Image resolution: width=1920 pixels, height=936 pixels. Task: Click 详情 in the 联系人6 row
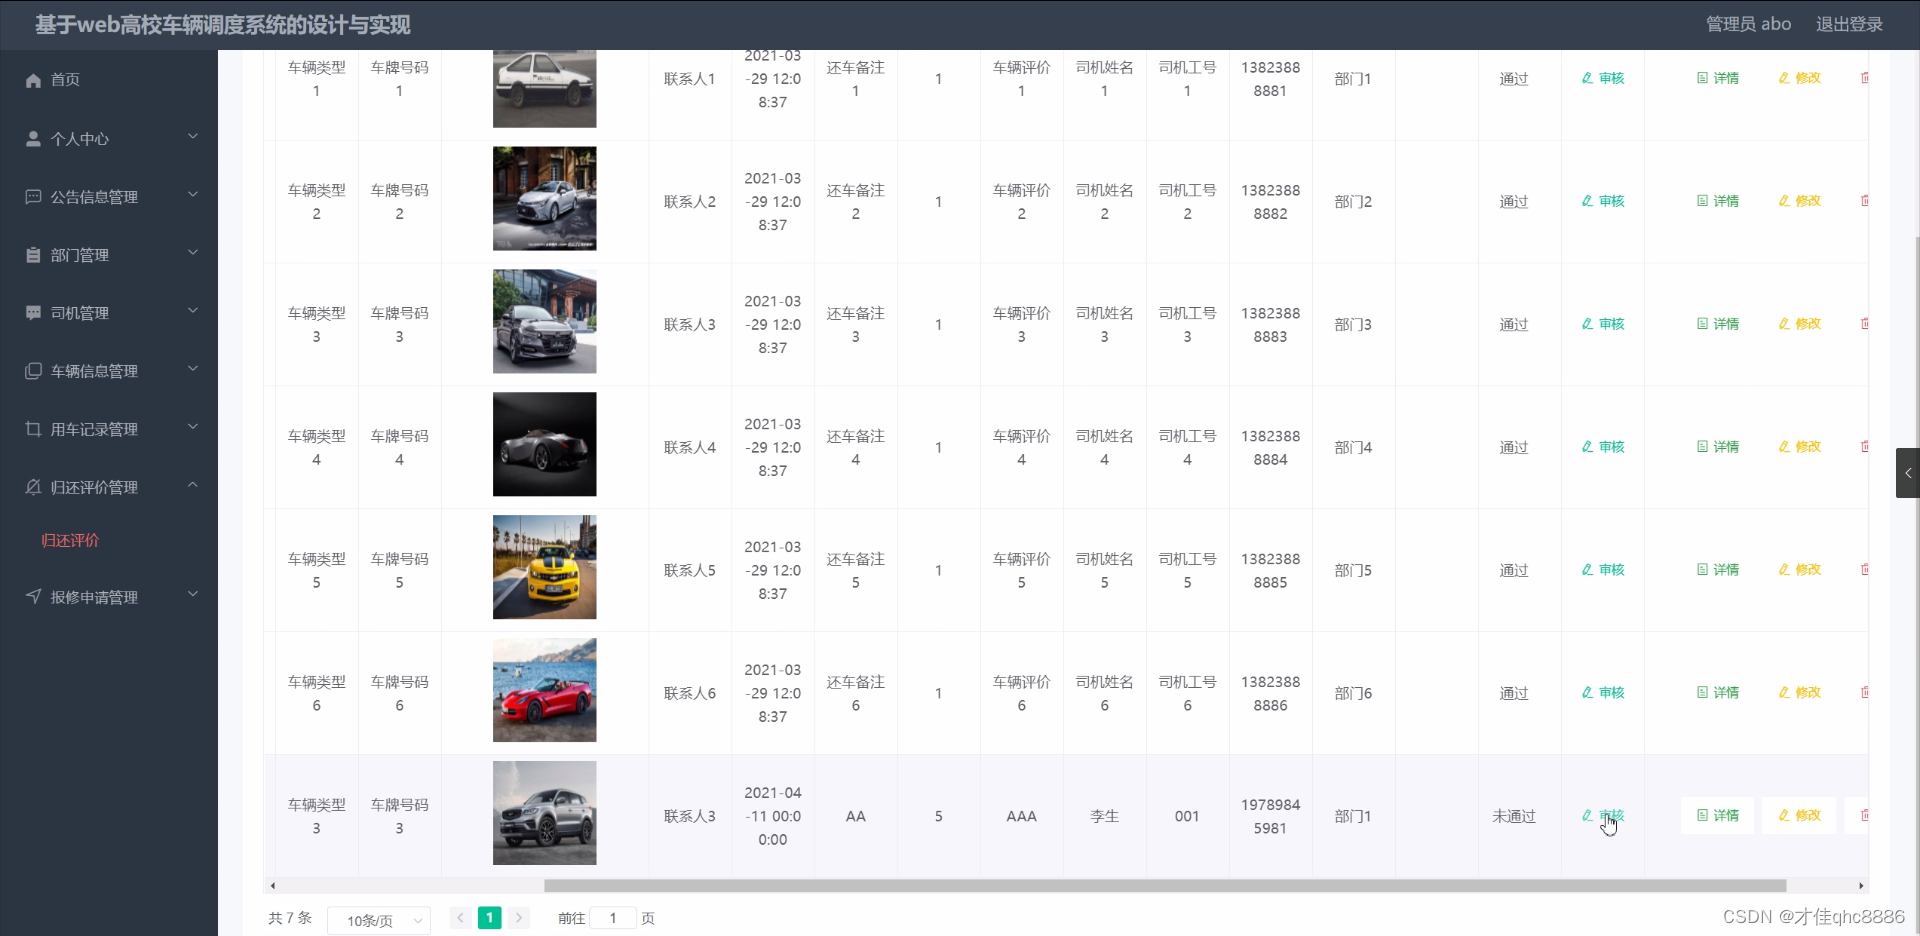coord(1718,693)
